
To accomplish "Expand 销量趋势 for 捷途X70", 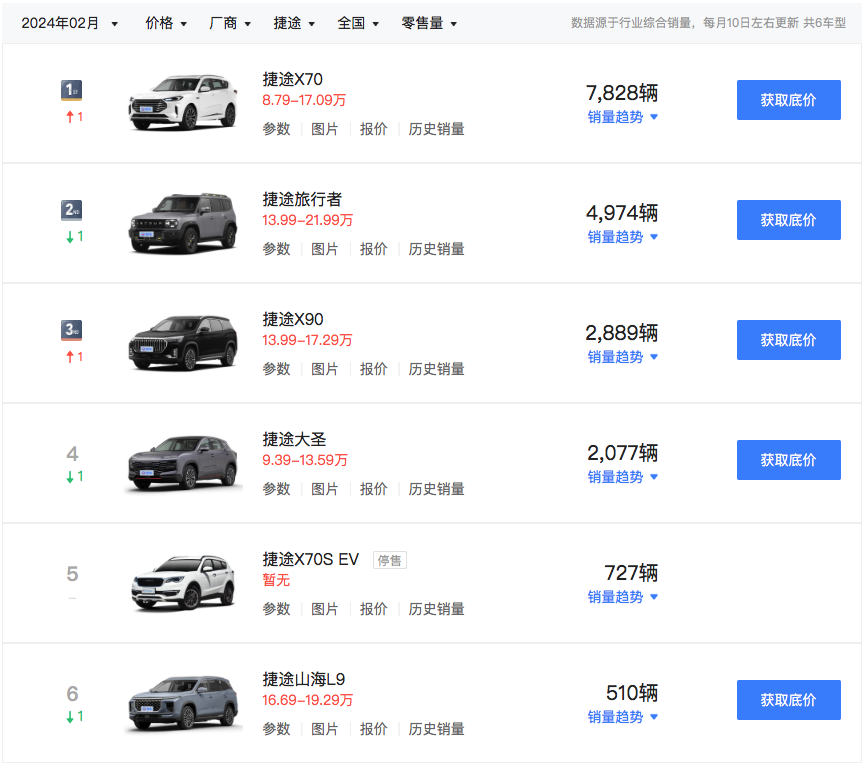I will 622,117.
